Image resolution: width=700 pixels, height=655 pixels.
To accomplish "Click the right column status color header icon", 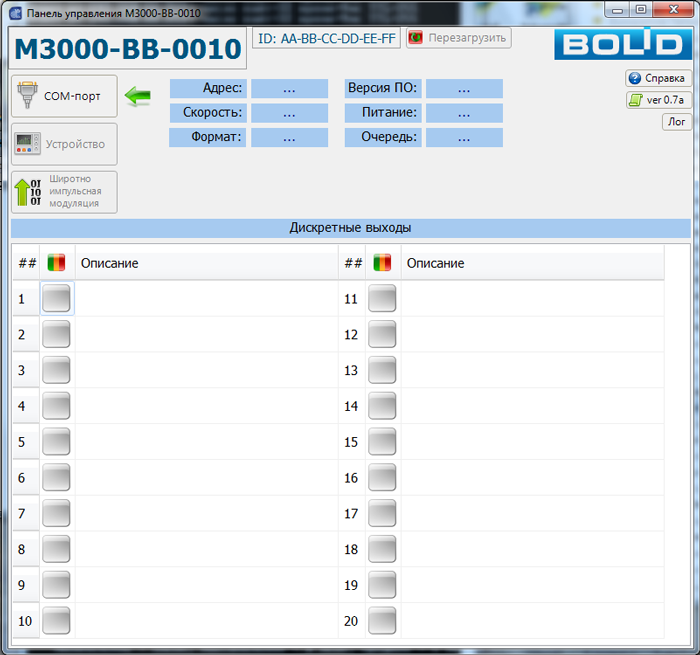I will point(382,263).
